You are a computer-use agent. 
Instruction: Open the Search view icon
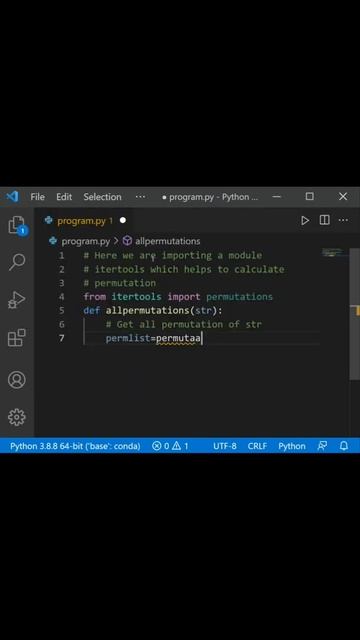[17, 262]
